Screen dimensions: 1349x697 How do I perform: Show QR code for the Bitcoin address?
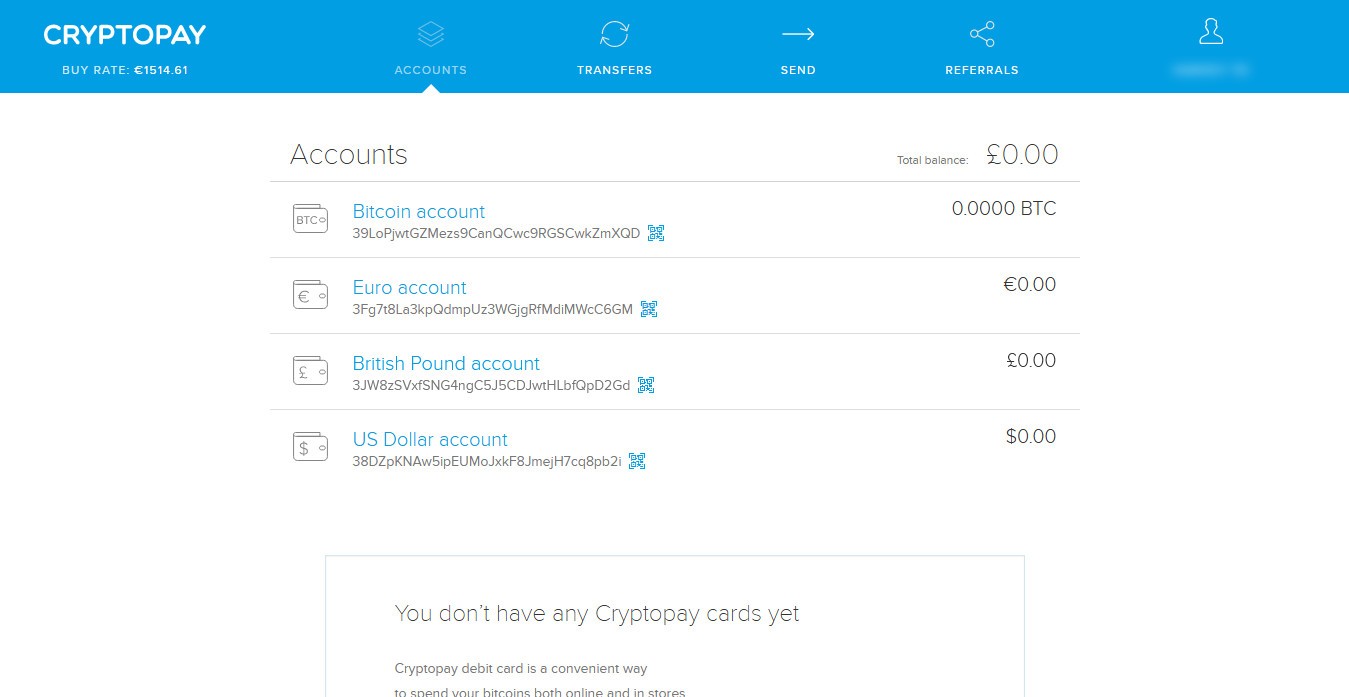click(656, 232)
